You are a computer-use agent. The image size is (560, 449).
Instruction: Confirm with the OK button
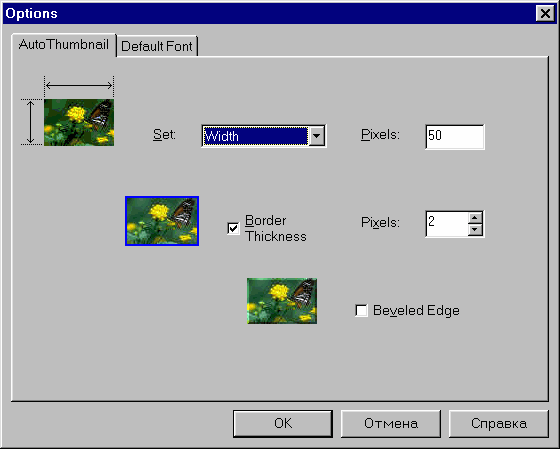(x=283, y=423)
